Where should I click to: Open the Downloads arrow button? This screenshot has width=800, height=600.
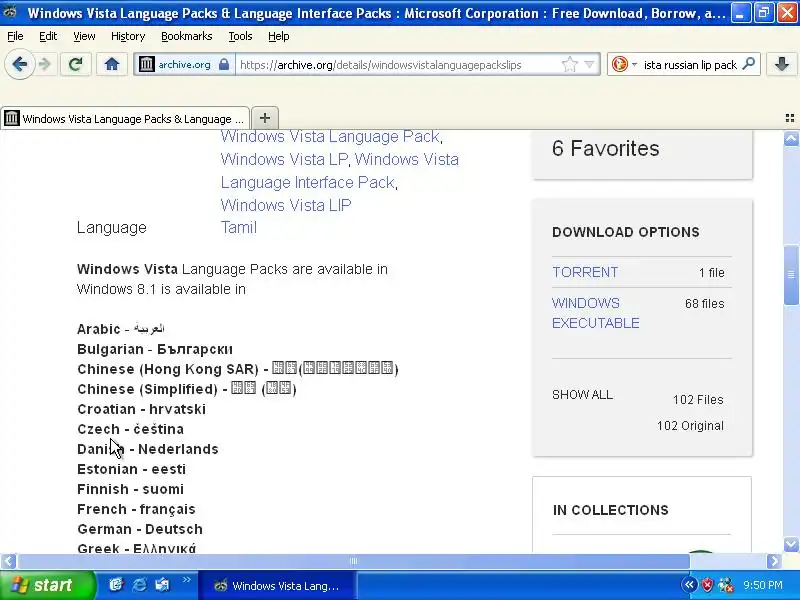click(x=782, y=64)
